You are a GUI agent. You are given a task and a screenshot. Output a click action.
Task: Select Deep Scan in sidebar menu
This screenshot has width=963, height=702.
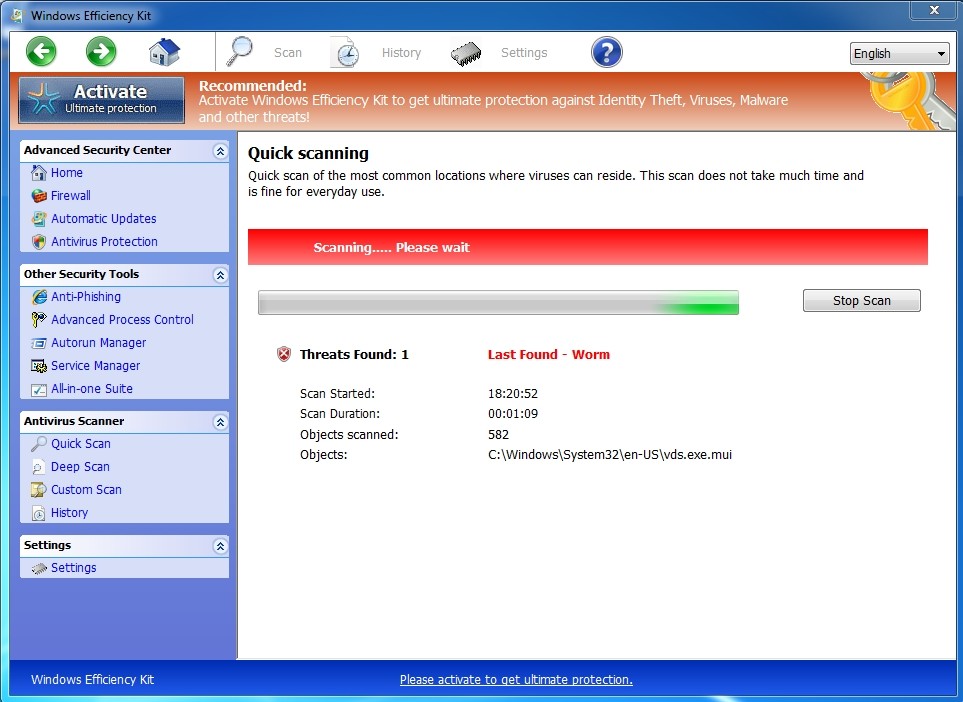(x=80, y=467)
